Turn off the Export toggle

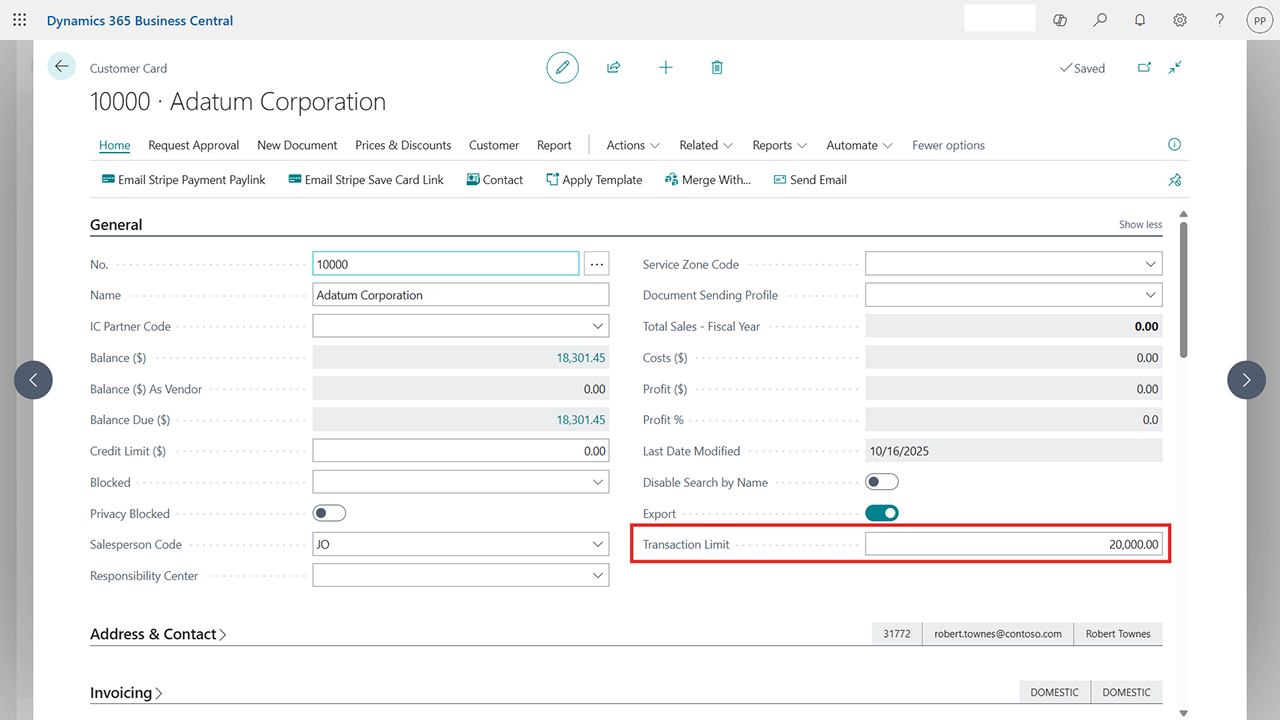881,513
